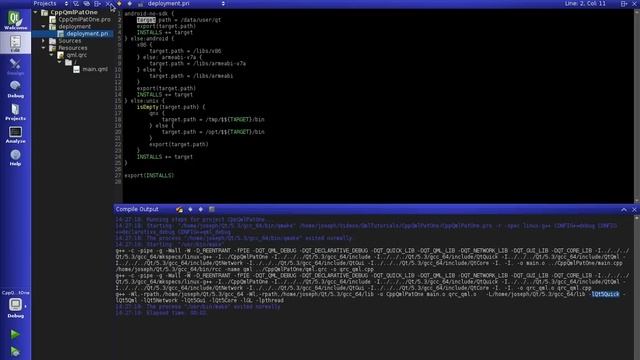
Task: Open Help mode in the sidebar
Action: click(x=15, y=158)
